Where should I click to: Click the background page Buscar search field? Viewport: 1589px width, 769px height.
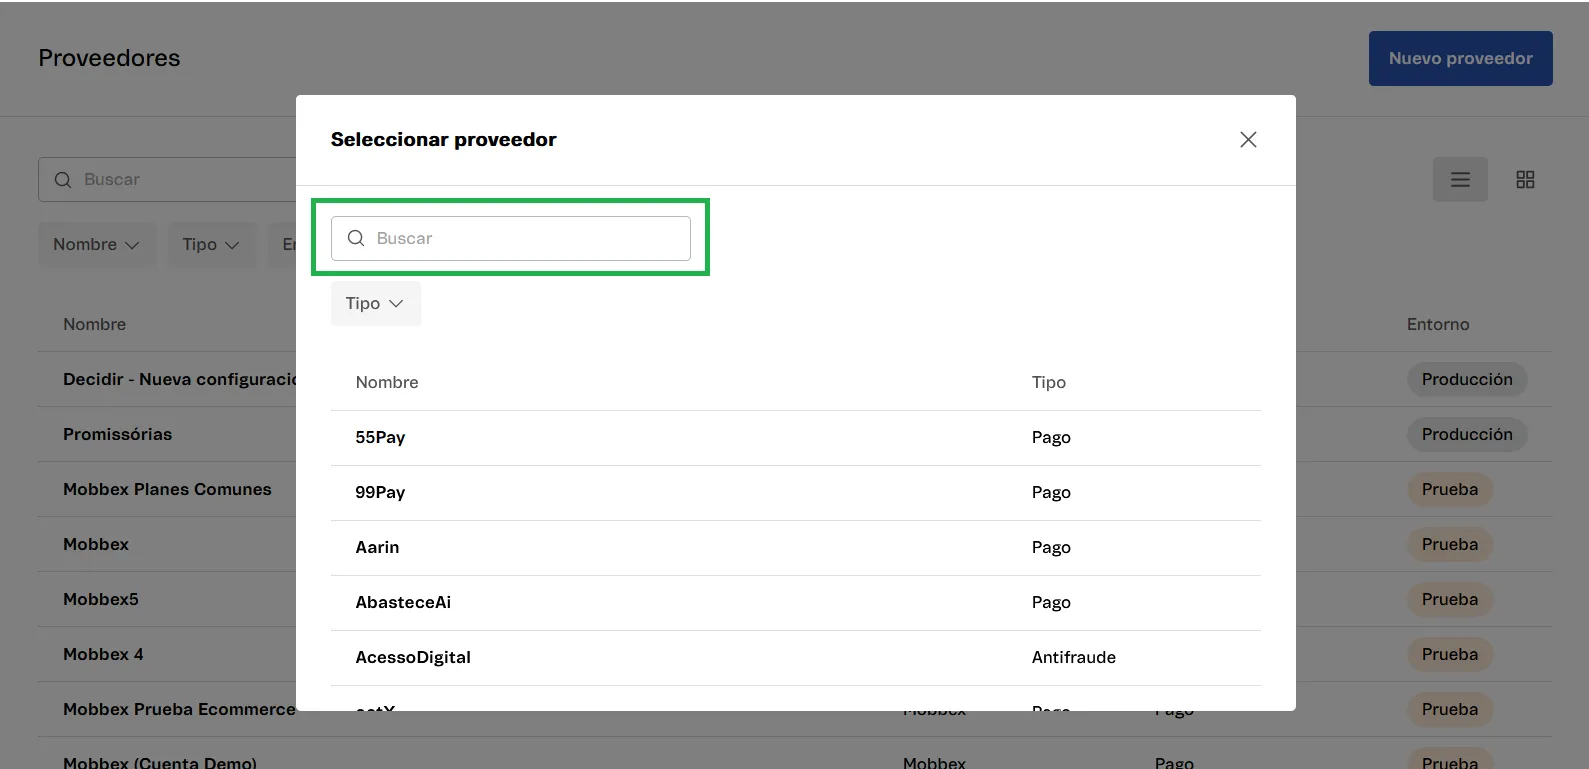167,180
